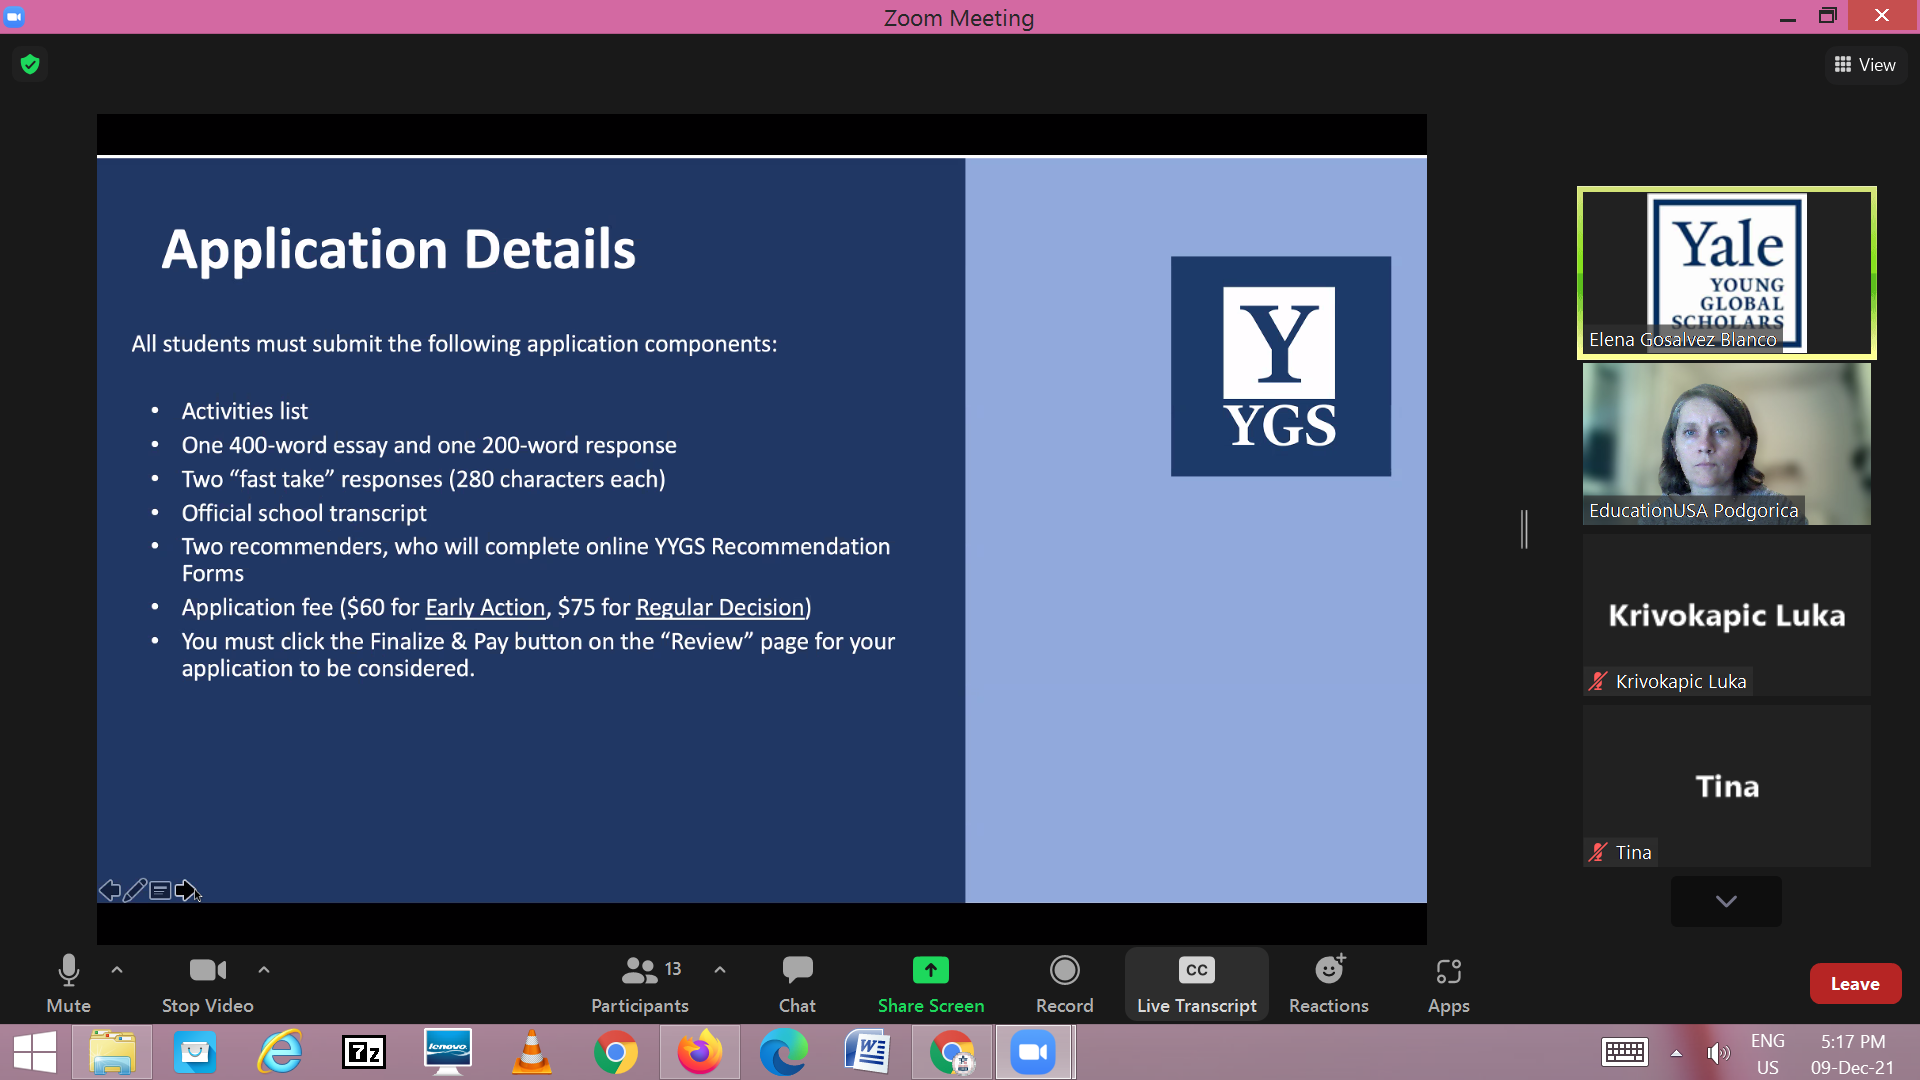Screen dimensions: 1920x1080
Task: Mute the microphone in Zoom
Action: 68,984
